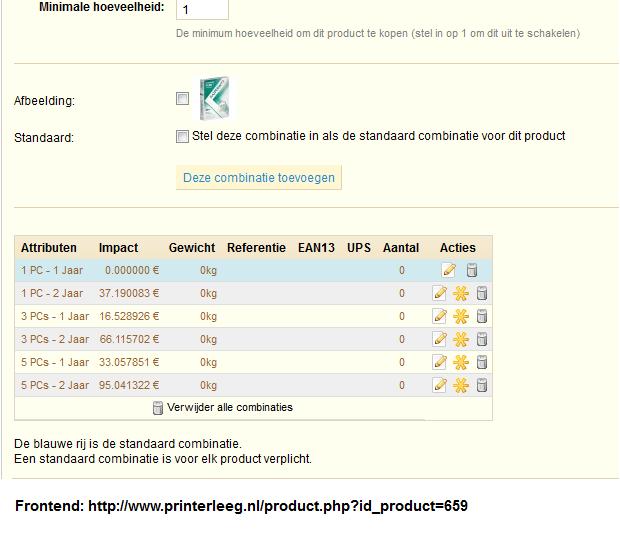Edit the 5 PCs - 1 Jaar combination

(440, 362)
